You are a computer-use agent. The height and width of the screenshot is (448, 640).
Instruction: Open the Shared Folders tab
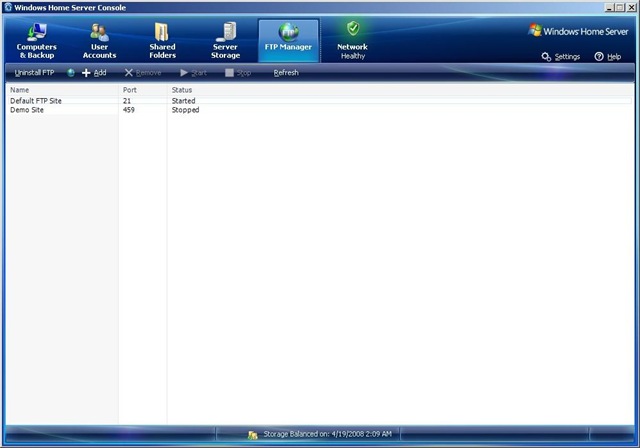coord(162,41)
